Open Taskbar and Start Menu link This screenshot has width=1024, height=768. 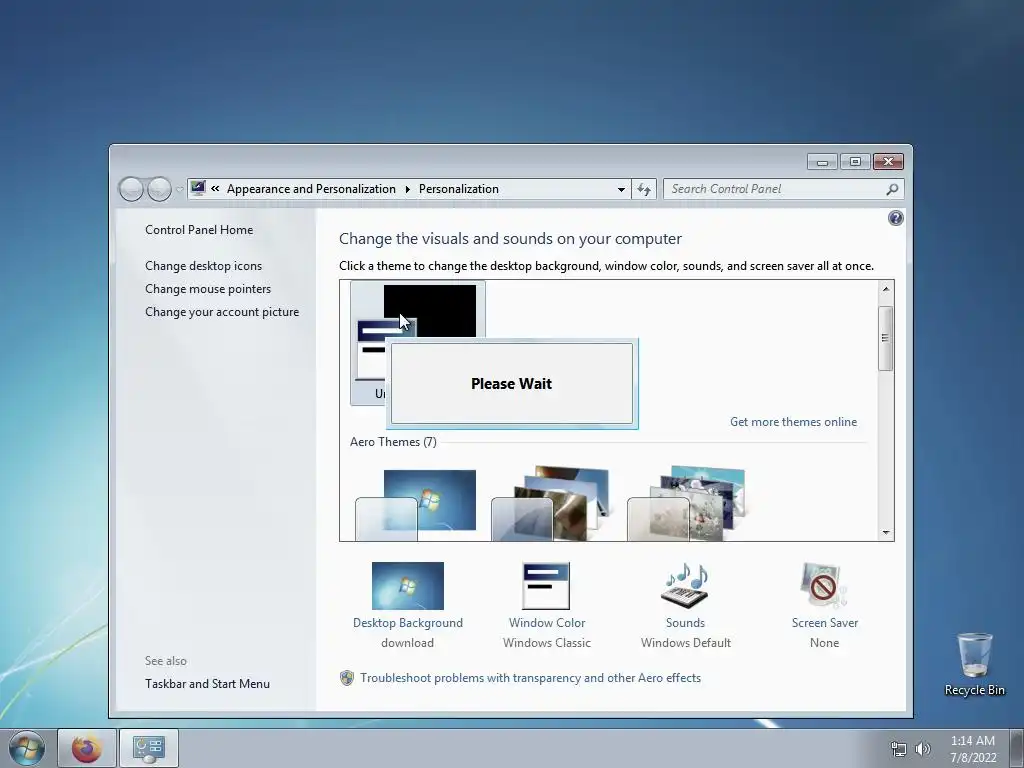coord(207,684)
